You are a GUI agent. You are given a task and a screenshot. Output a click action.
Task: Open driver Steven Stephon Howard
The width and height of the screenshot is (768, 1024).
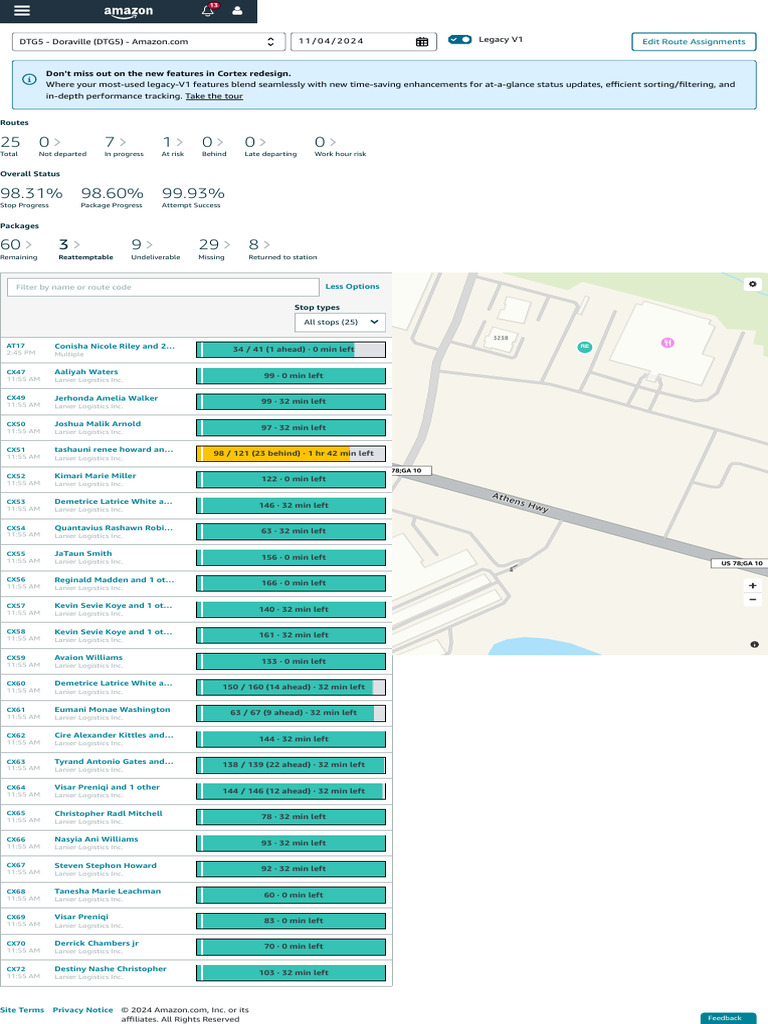point(105,865)
